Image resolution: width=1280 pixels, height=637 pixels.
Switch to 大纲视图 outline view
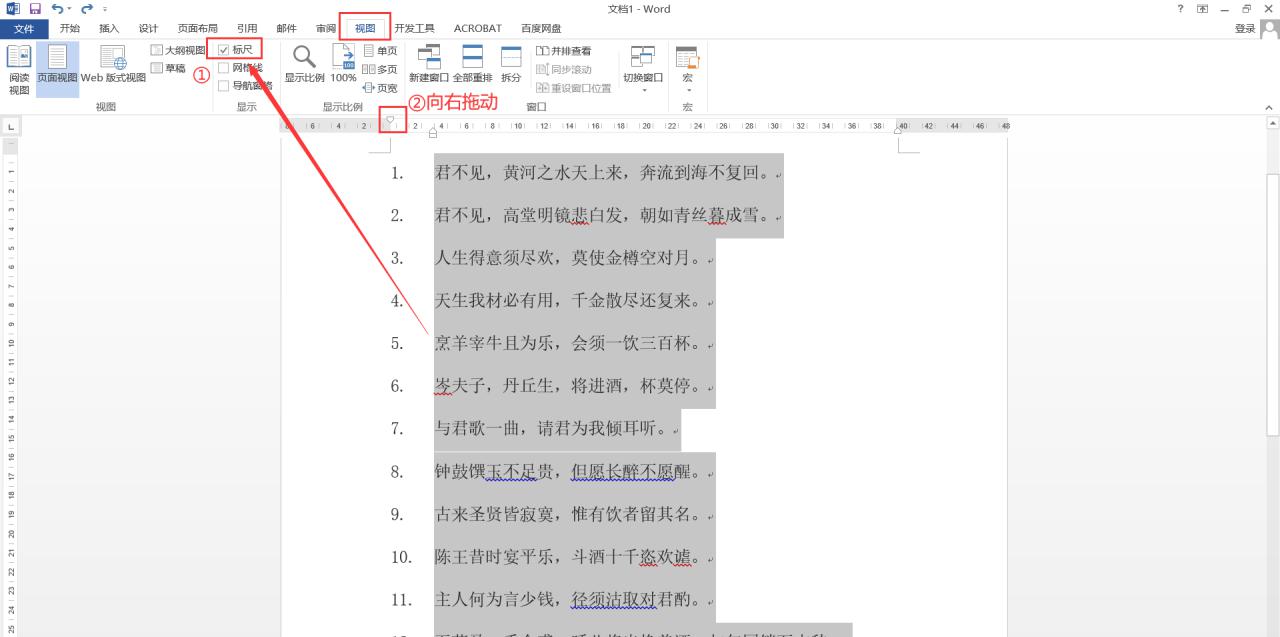[x=177, y=50]
